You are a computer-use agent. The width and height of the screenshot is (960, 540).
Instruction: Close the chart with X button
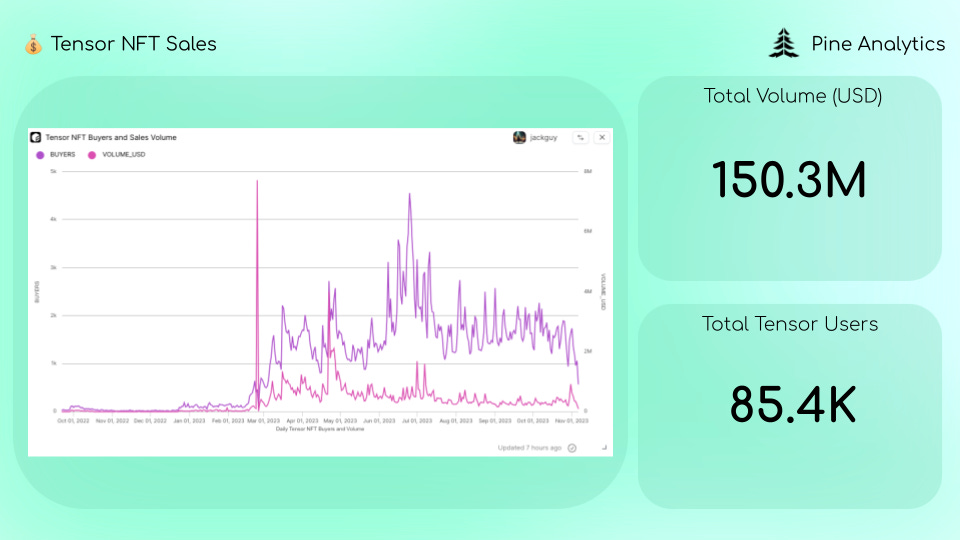[x=602, y=137]
